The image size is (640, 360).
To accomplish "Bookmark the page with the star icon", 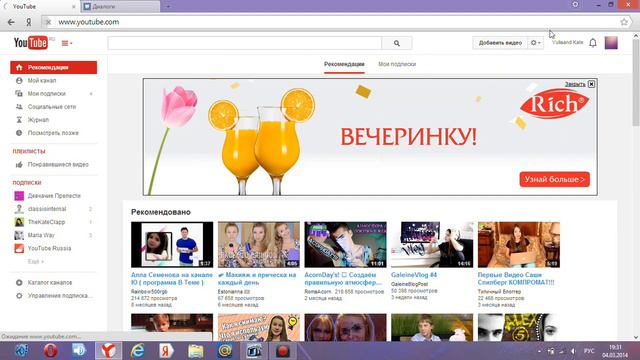I will (x=624, y=22).
